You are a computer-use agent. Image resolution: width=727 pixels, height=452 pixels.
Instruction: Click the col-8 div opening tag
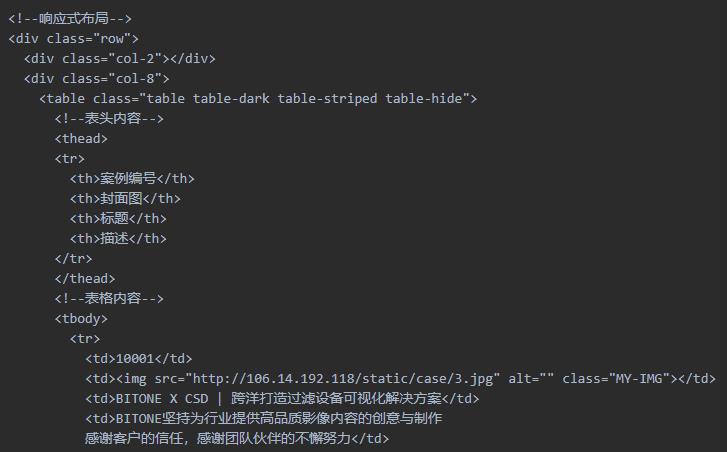[96, 78]
